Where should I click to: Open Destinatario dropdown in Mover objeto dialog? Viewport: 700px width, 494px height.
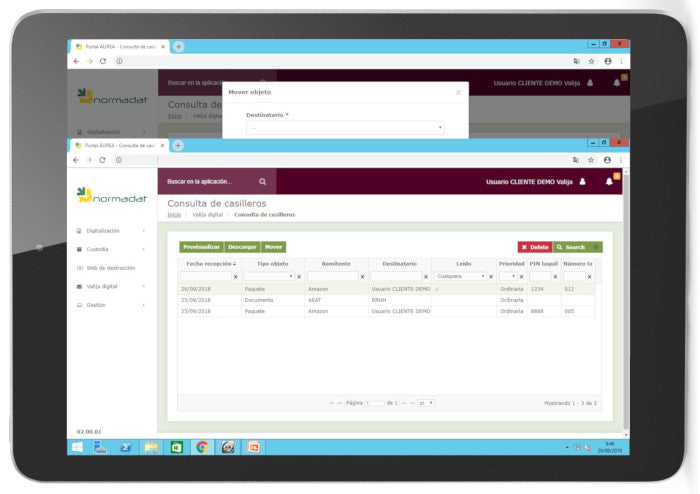[x=346, y=128]
